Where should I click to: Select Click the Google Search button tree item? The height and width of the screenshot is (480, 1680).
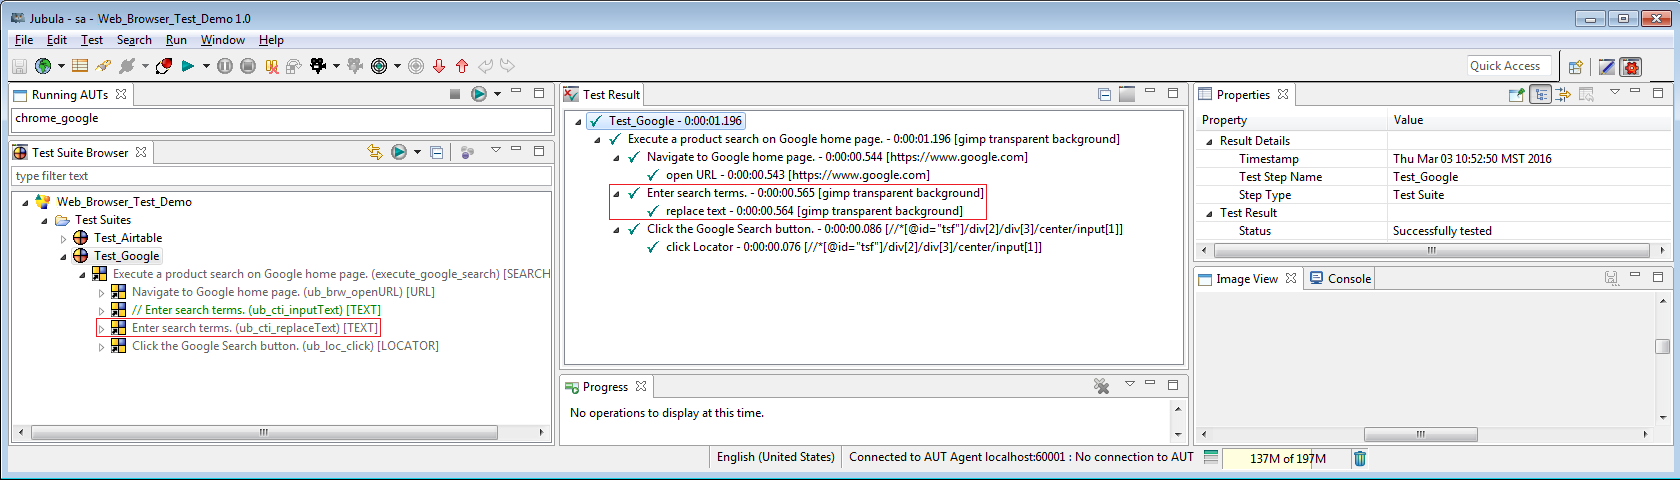pos(285,346)
